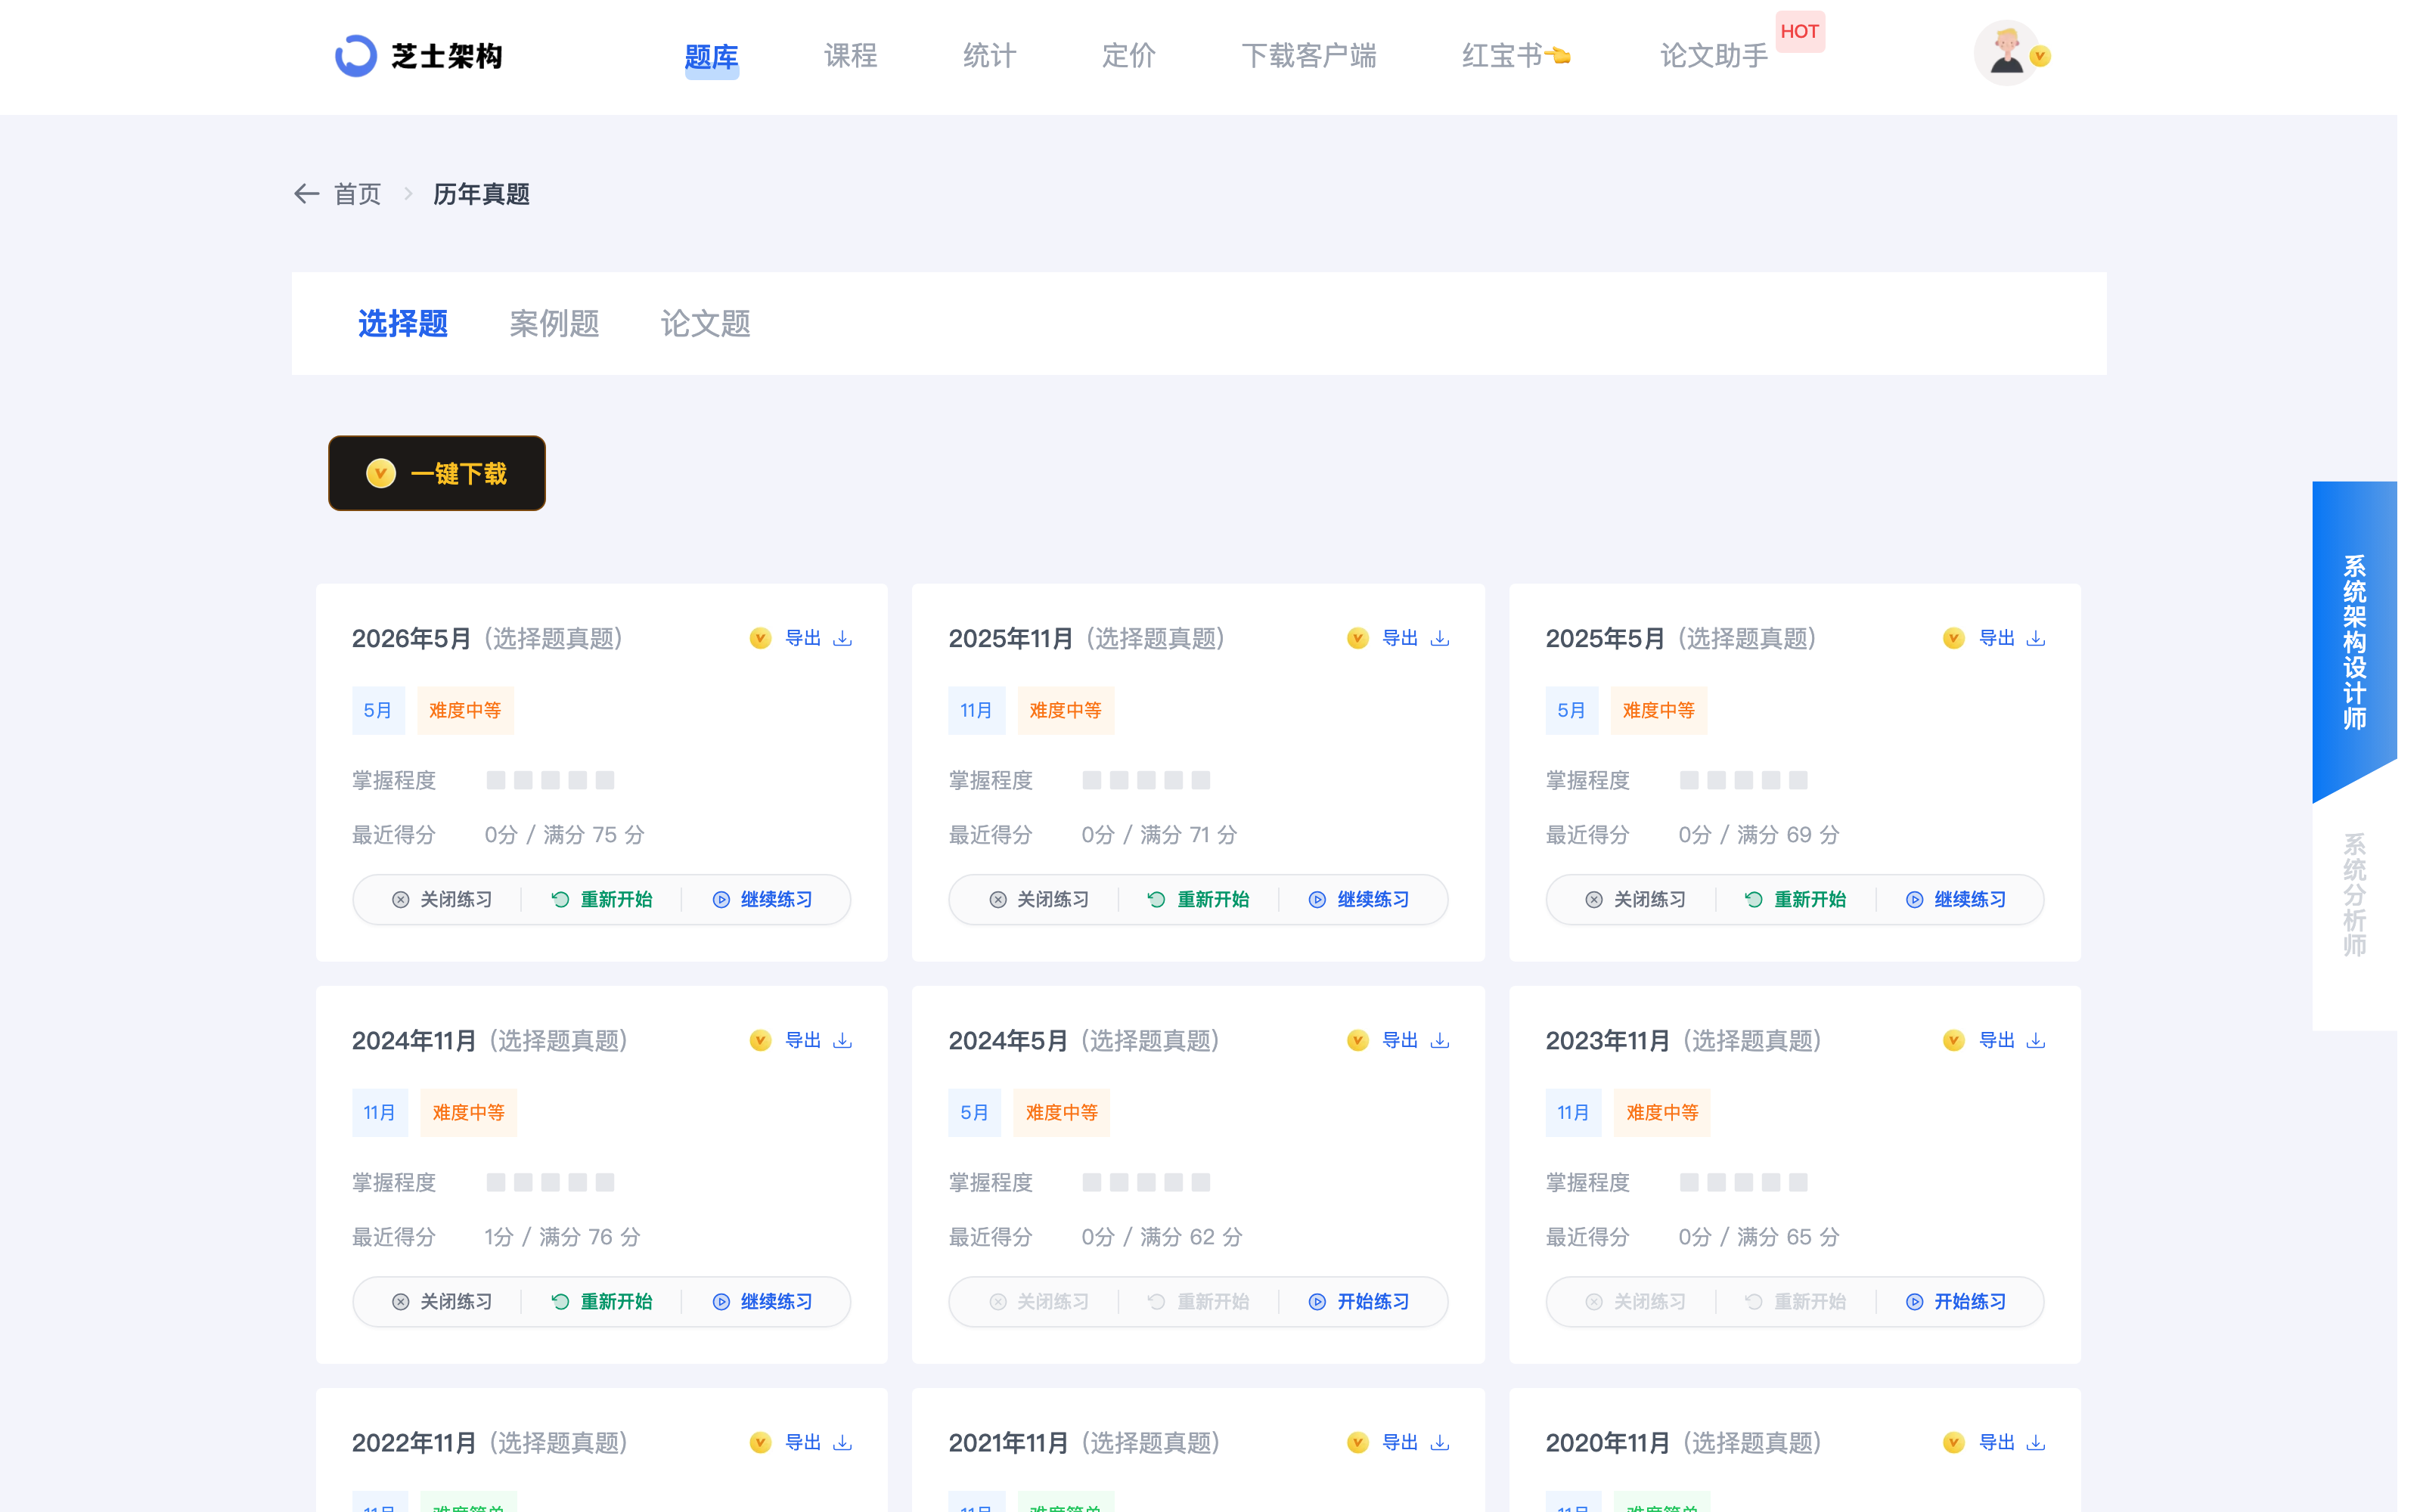This screenshot has height=1512, width=2420.
Task: Click 开始练习 on the 2024年5月 card
Action: coord(1359,1301)
